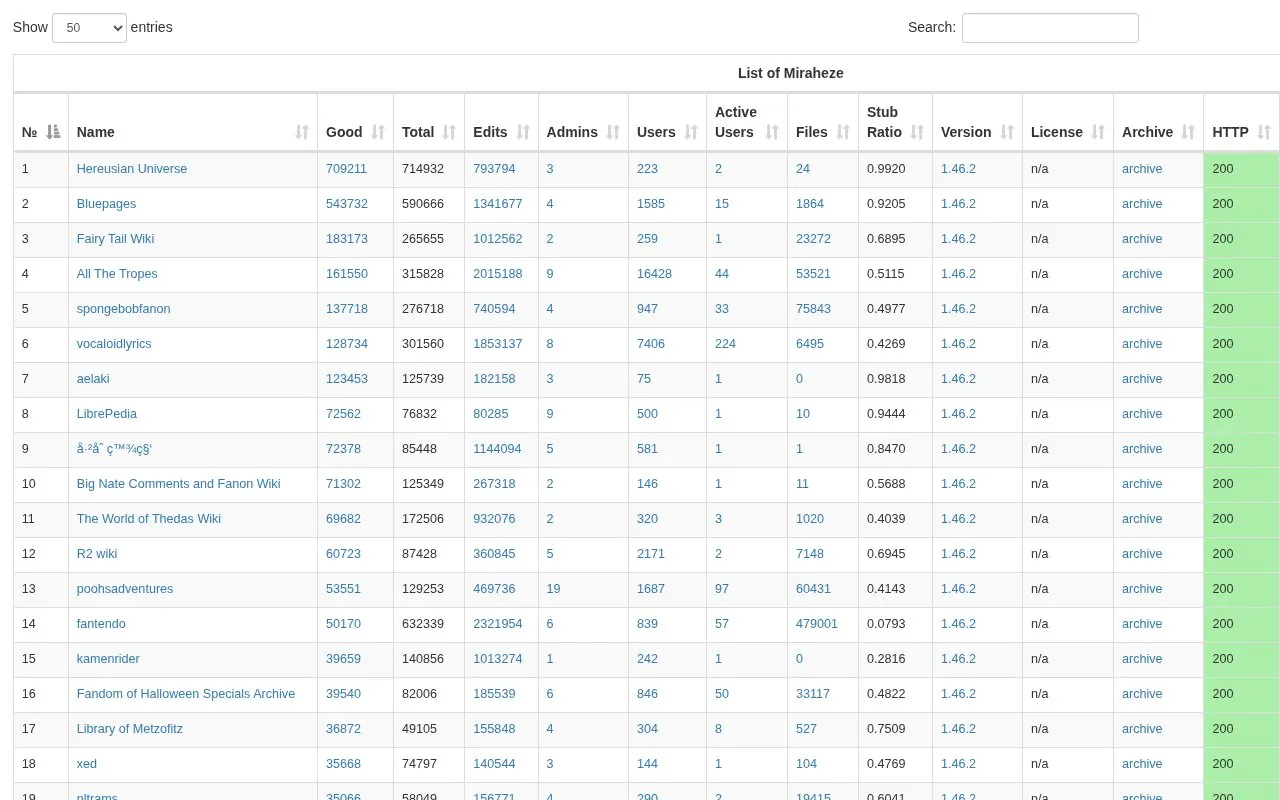Image resolution: width=1280 pixels, height=800 pixels.
Task: Open active users count 224 for vocaloidlyrics
Action: click(x=725, y=344)
